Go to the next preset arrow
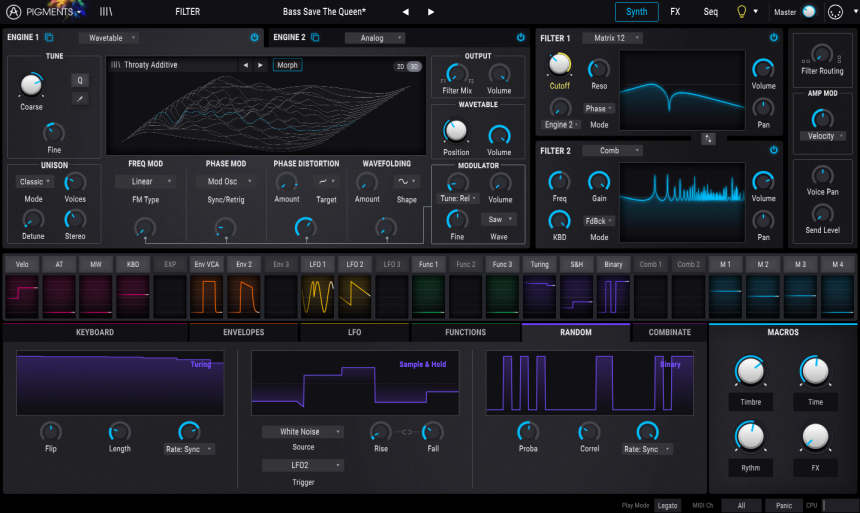This screenshot has width=860, height=513. (x=431, y=12)
